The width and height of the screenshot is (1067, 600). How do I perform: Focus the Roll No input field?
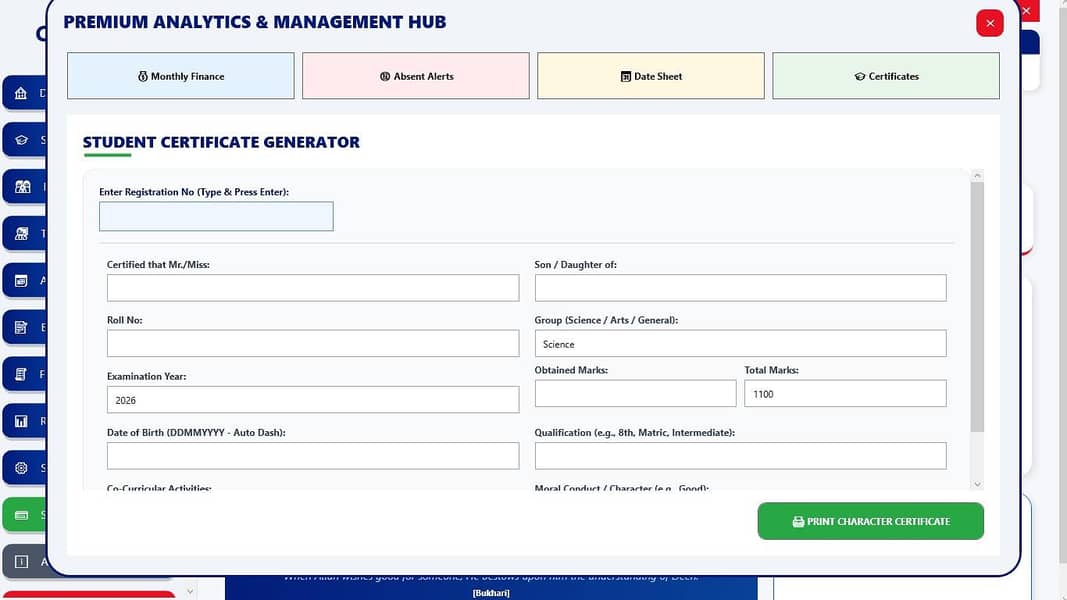pos(313,344)
